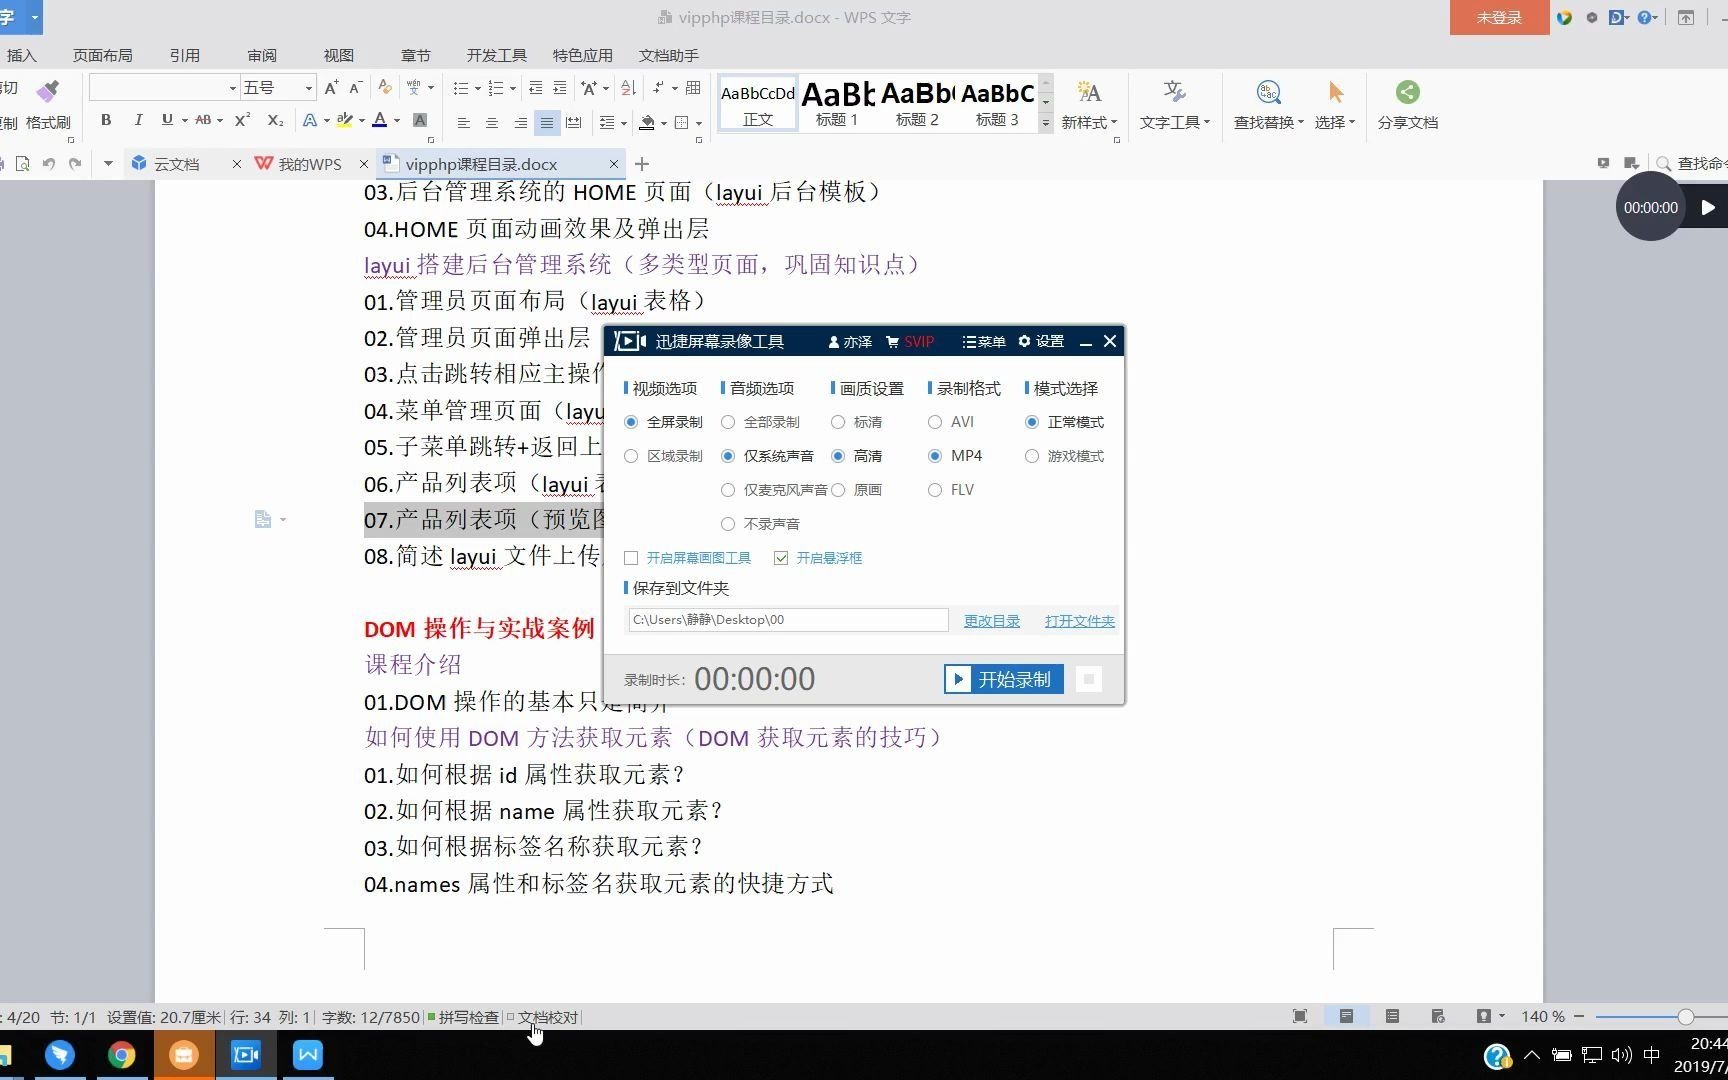Open Find and Replace tool
This screenshot has width=1728, height=1080.
click(1268, 104)
